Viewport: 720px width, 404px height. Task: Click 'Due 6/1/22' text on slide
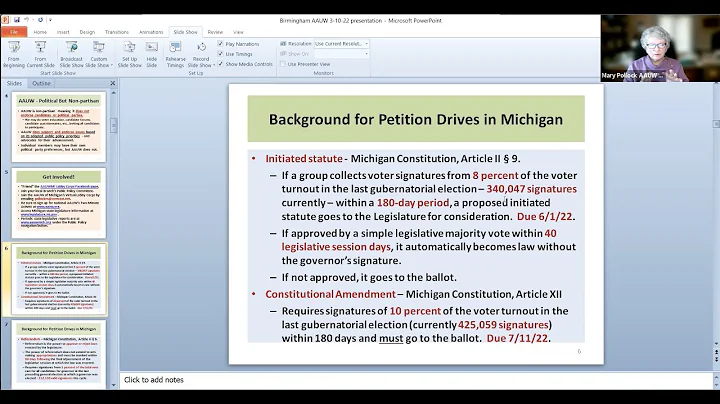(x=545, y=217)
